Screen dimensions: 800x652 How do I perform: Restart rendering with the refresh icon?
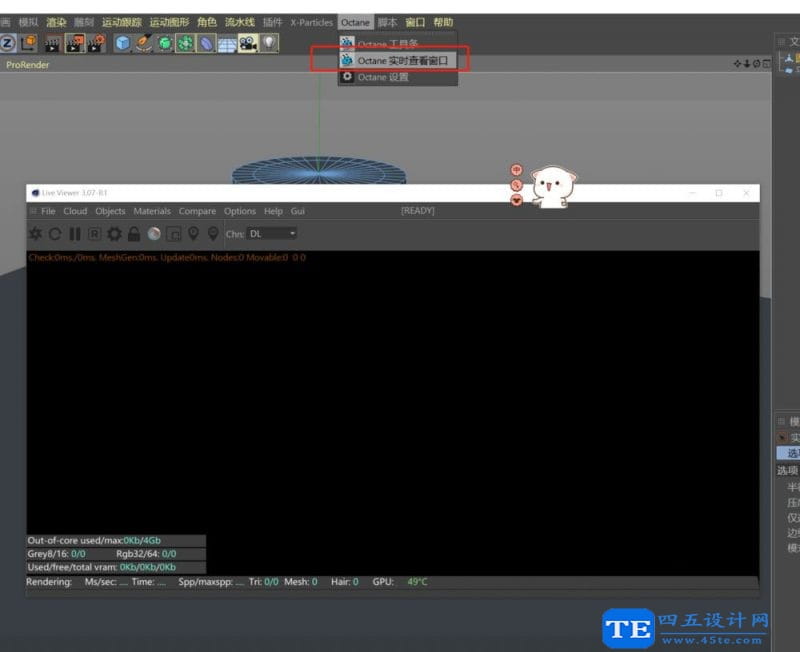coord(55,234)
